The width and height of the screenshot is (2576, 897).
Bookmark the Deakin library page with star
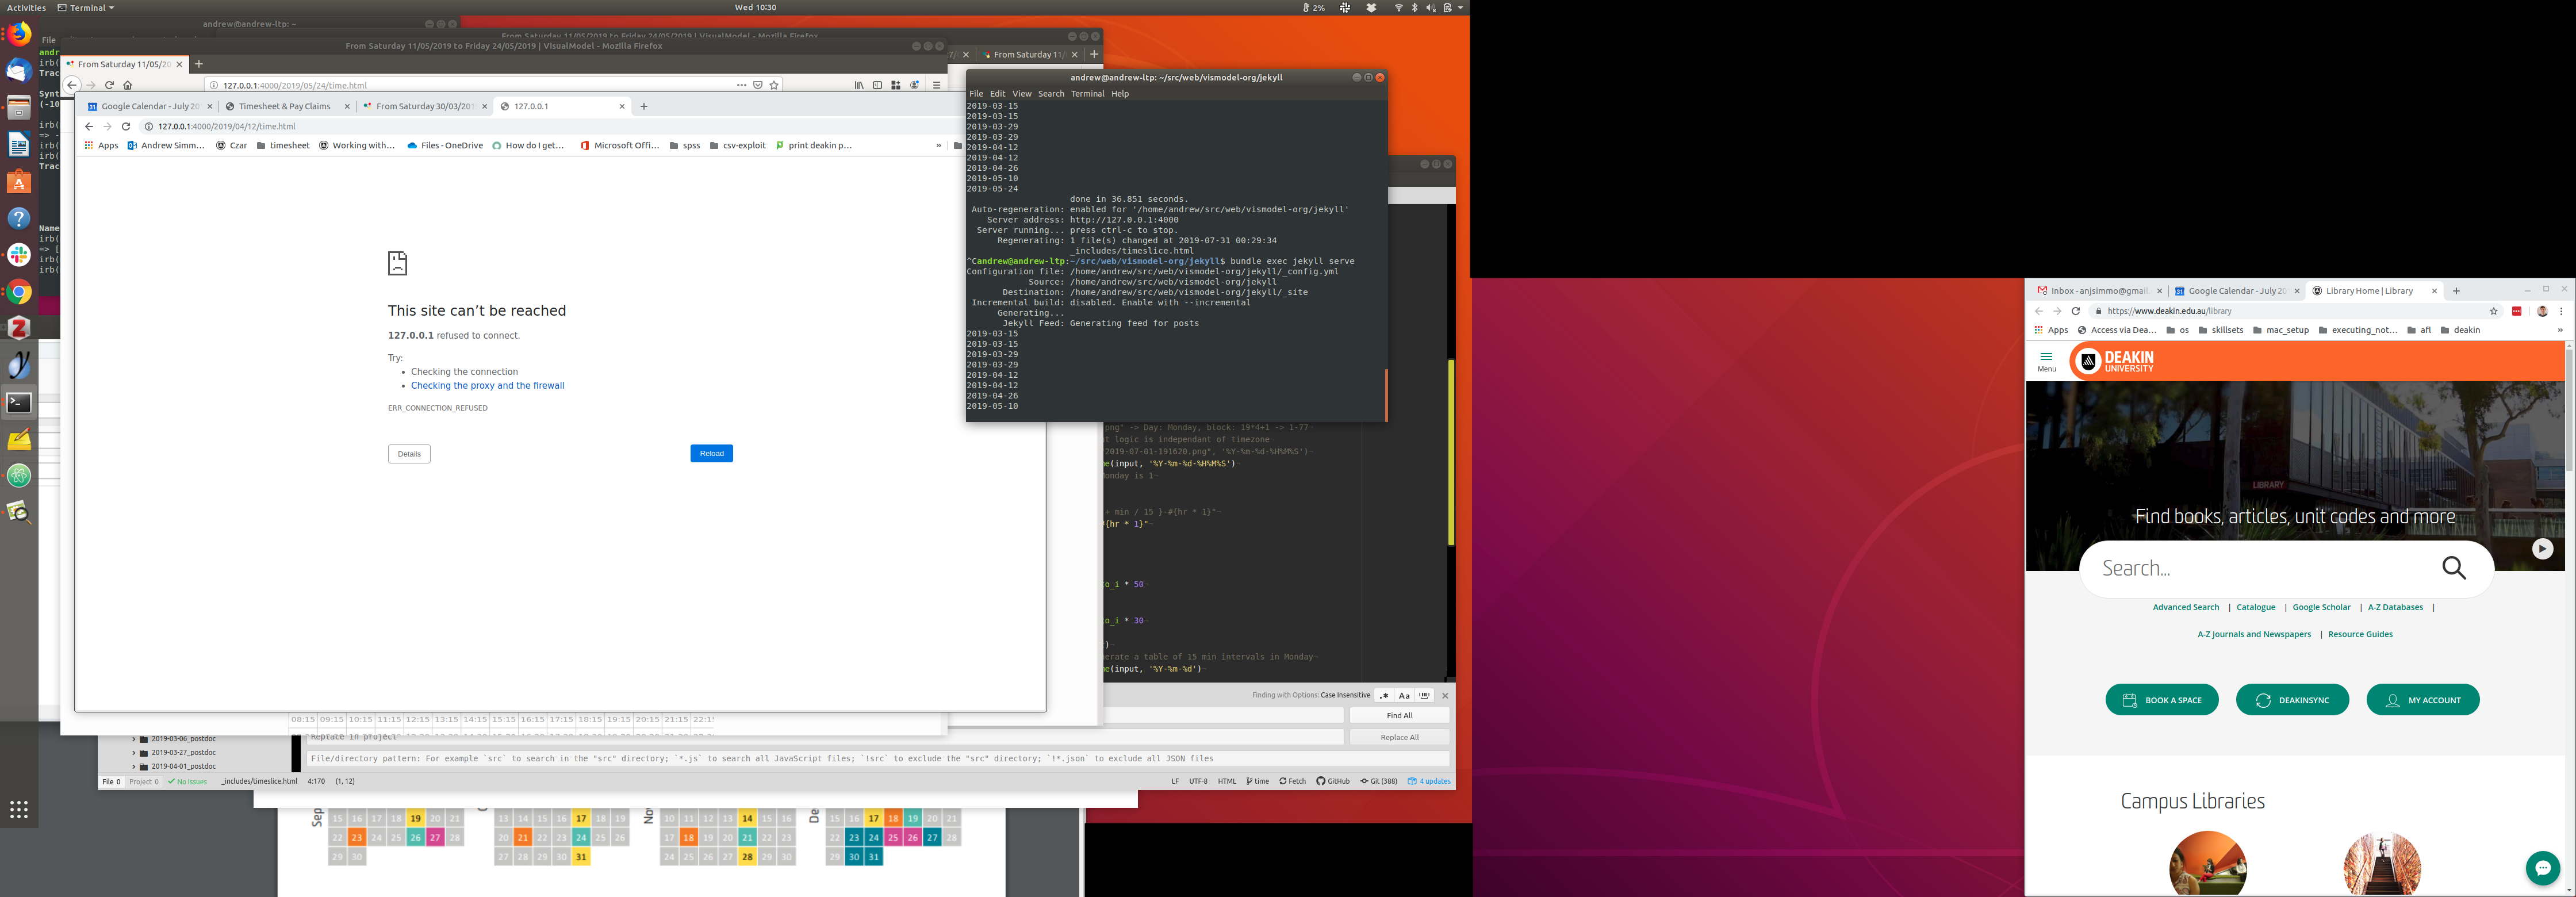[2493, 311]
